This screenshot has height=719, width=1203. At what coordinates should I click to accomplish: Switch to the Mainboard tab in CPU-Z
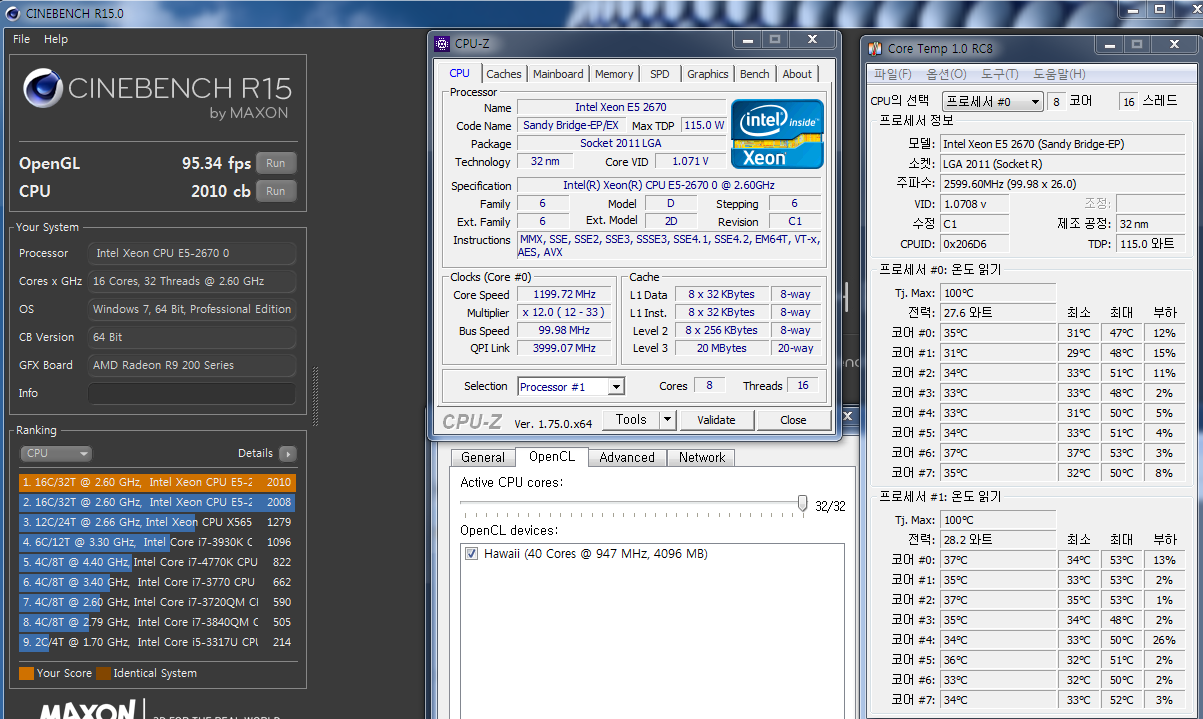tap(558, 74)
